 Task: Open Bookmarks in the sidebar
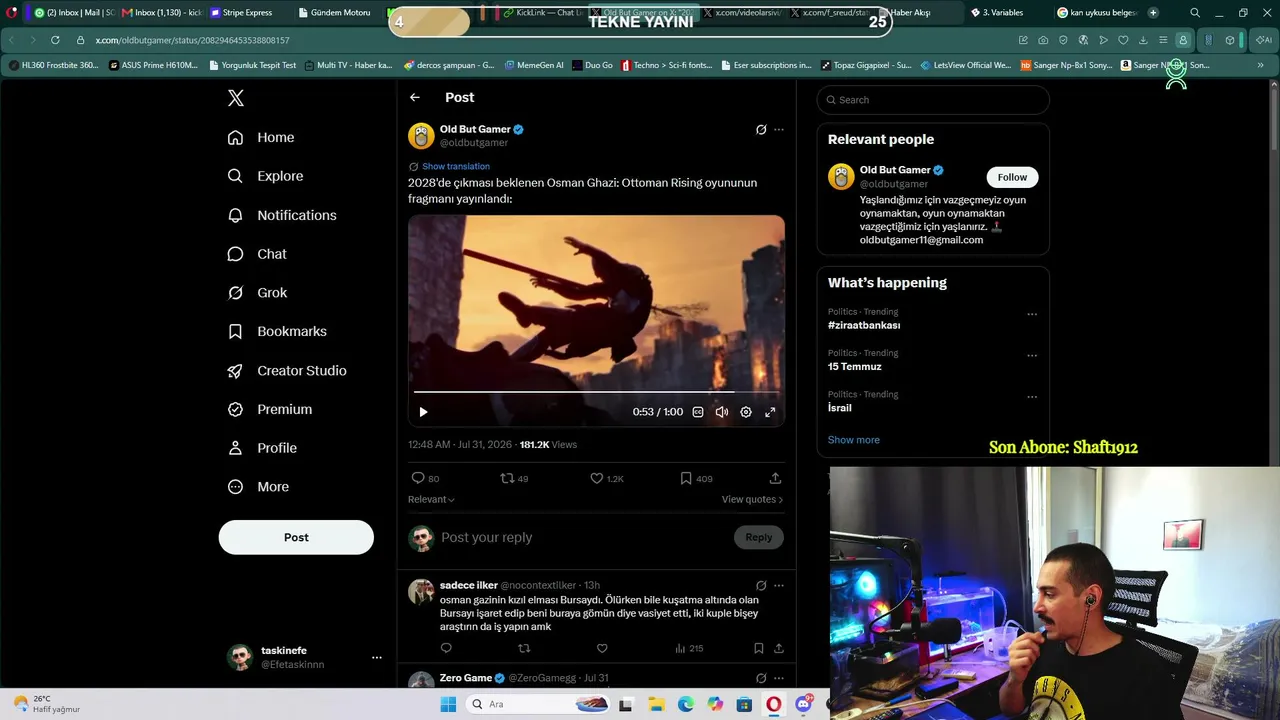tap(277, 331)
